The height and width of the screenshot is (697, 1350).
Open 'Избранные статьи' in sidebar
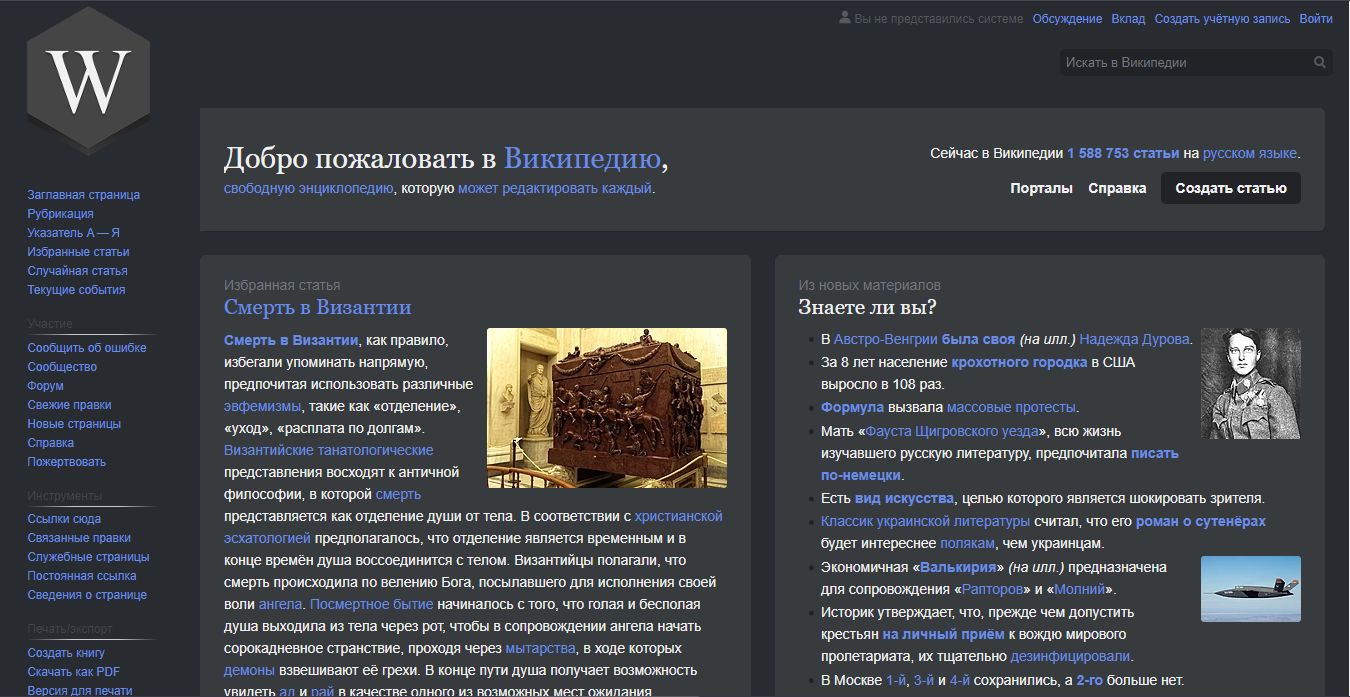(79, 252)
